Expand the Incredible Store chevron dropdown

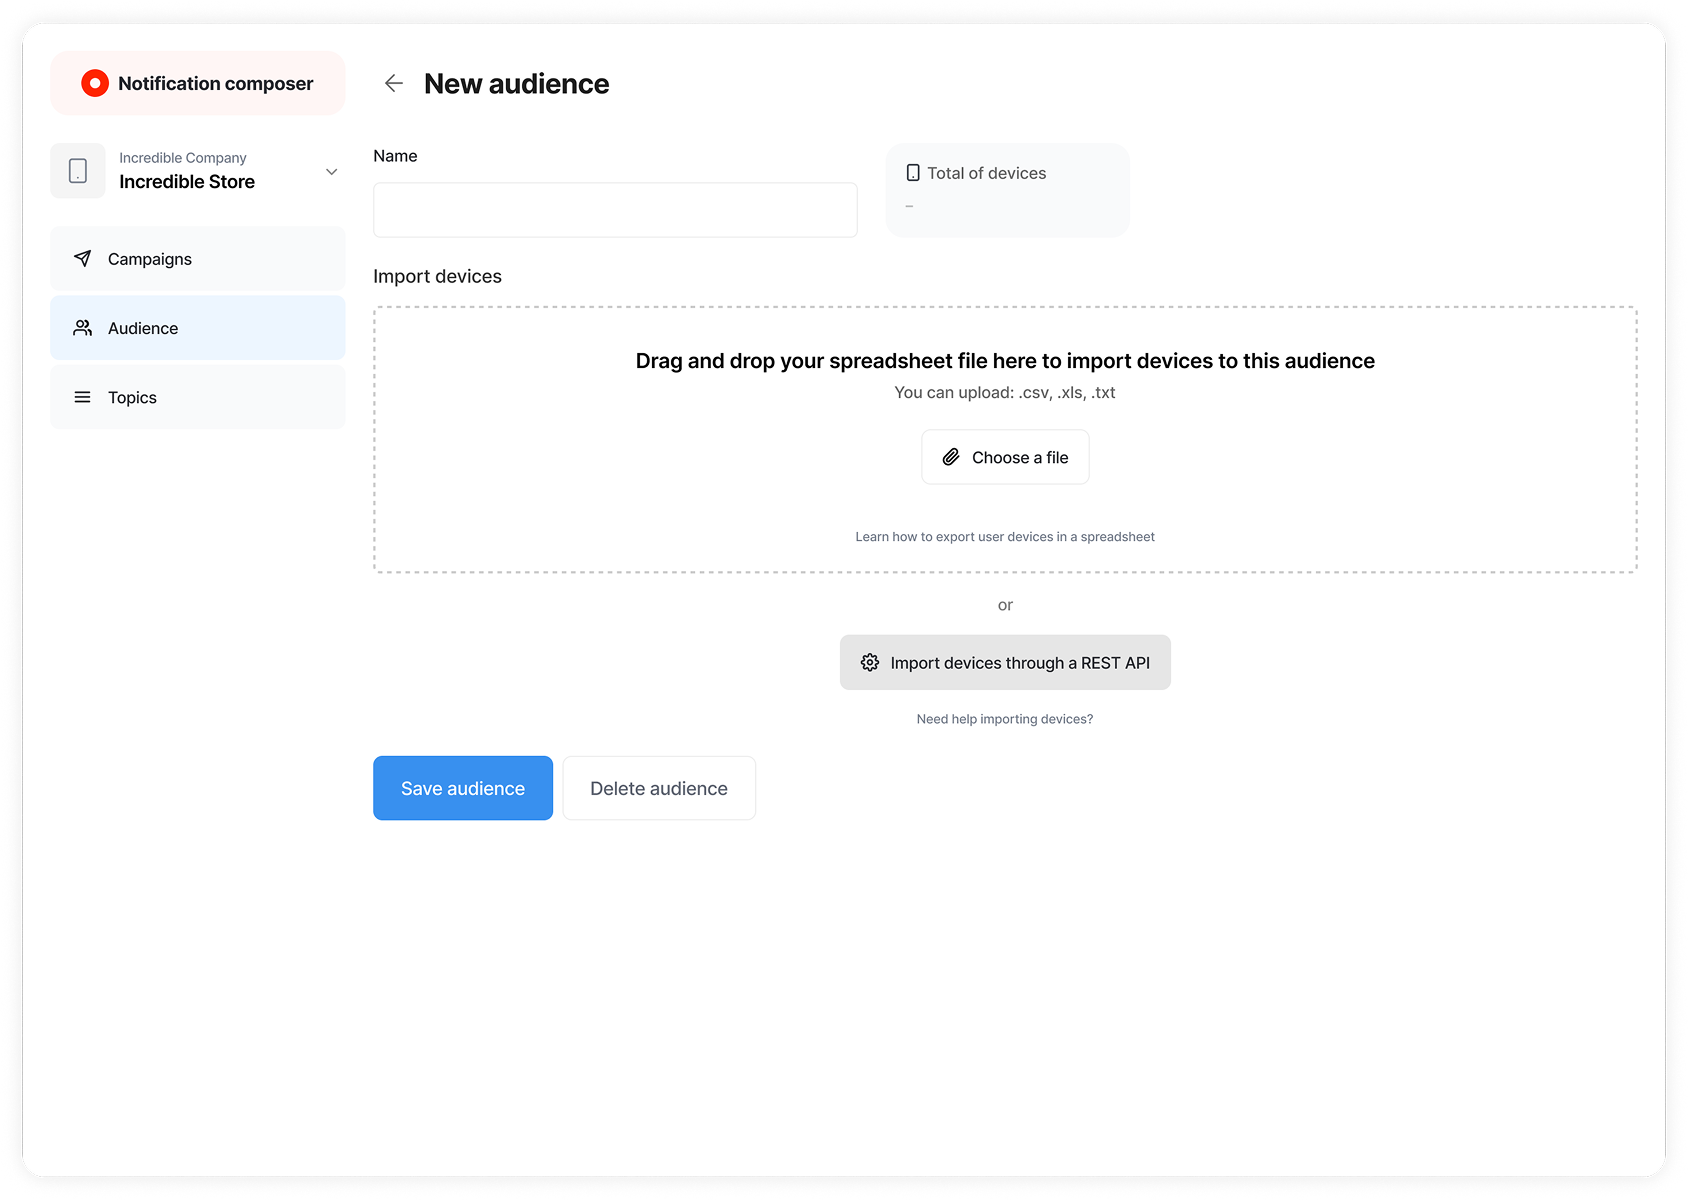[331, 172]
